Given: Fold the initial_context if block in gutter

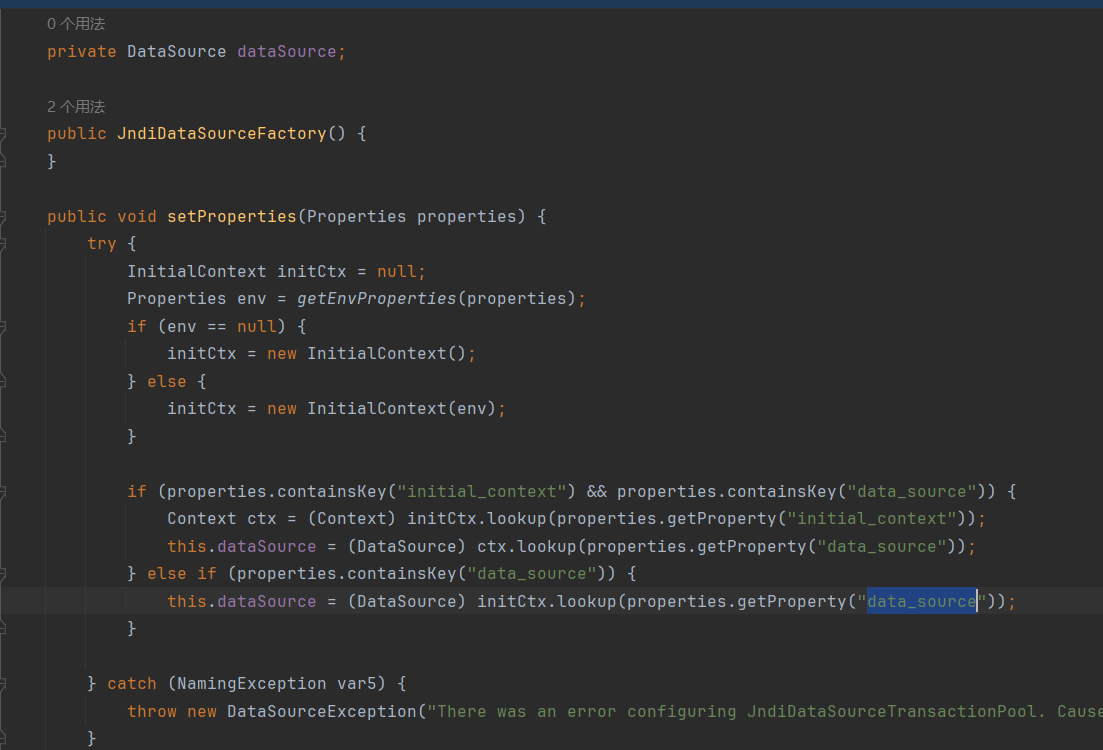Looking at the screenshot, I should [x=3, y=492].
